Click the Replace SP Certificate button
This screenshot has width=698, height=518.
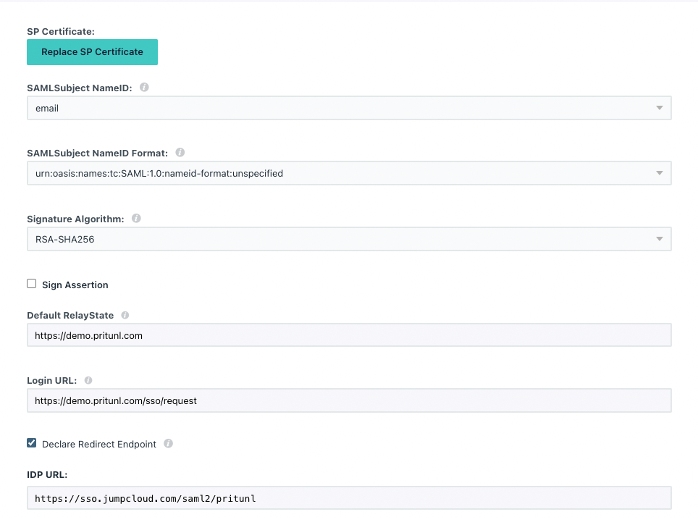pyautogui.click(x=92, y=52)
